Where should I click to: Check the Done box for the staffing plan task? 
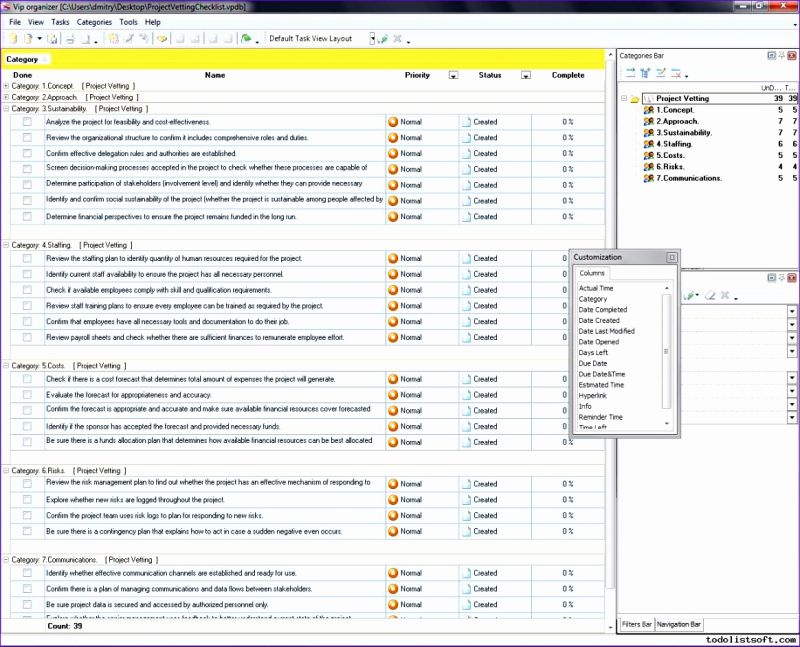tap(26, 257)
